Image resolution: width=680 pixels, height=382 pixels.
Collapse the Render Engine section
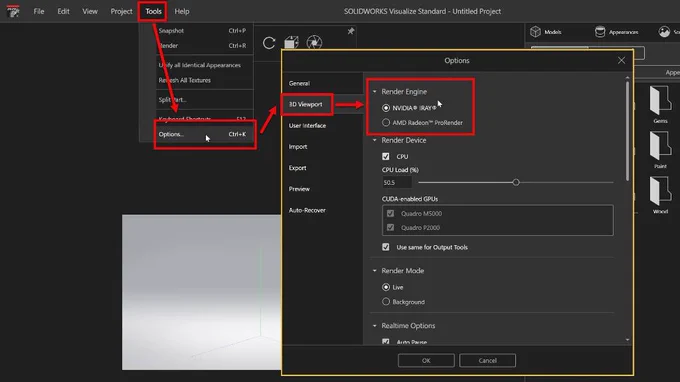[375, 91]
